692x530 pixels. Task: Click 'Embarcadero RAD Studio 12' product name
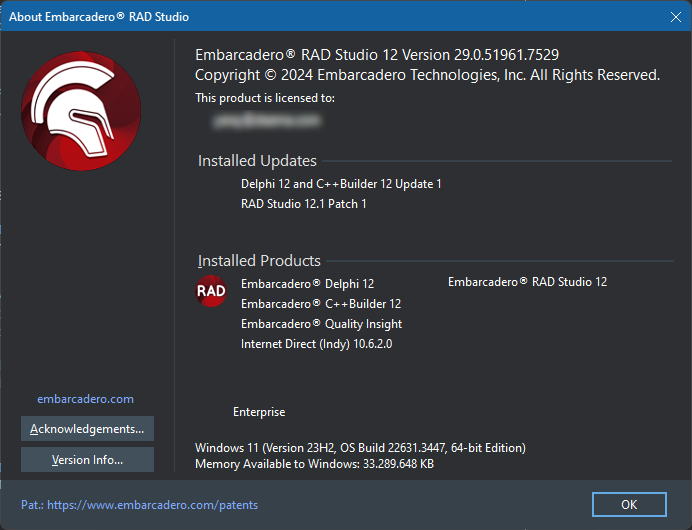pyautogui.click(x=527, y=282)
